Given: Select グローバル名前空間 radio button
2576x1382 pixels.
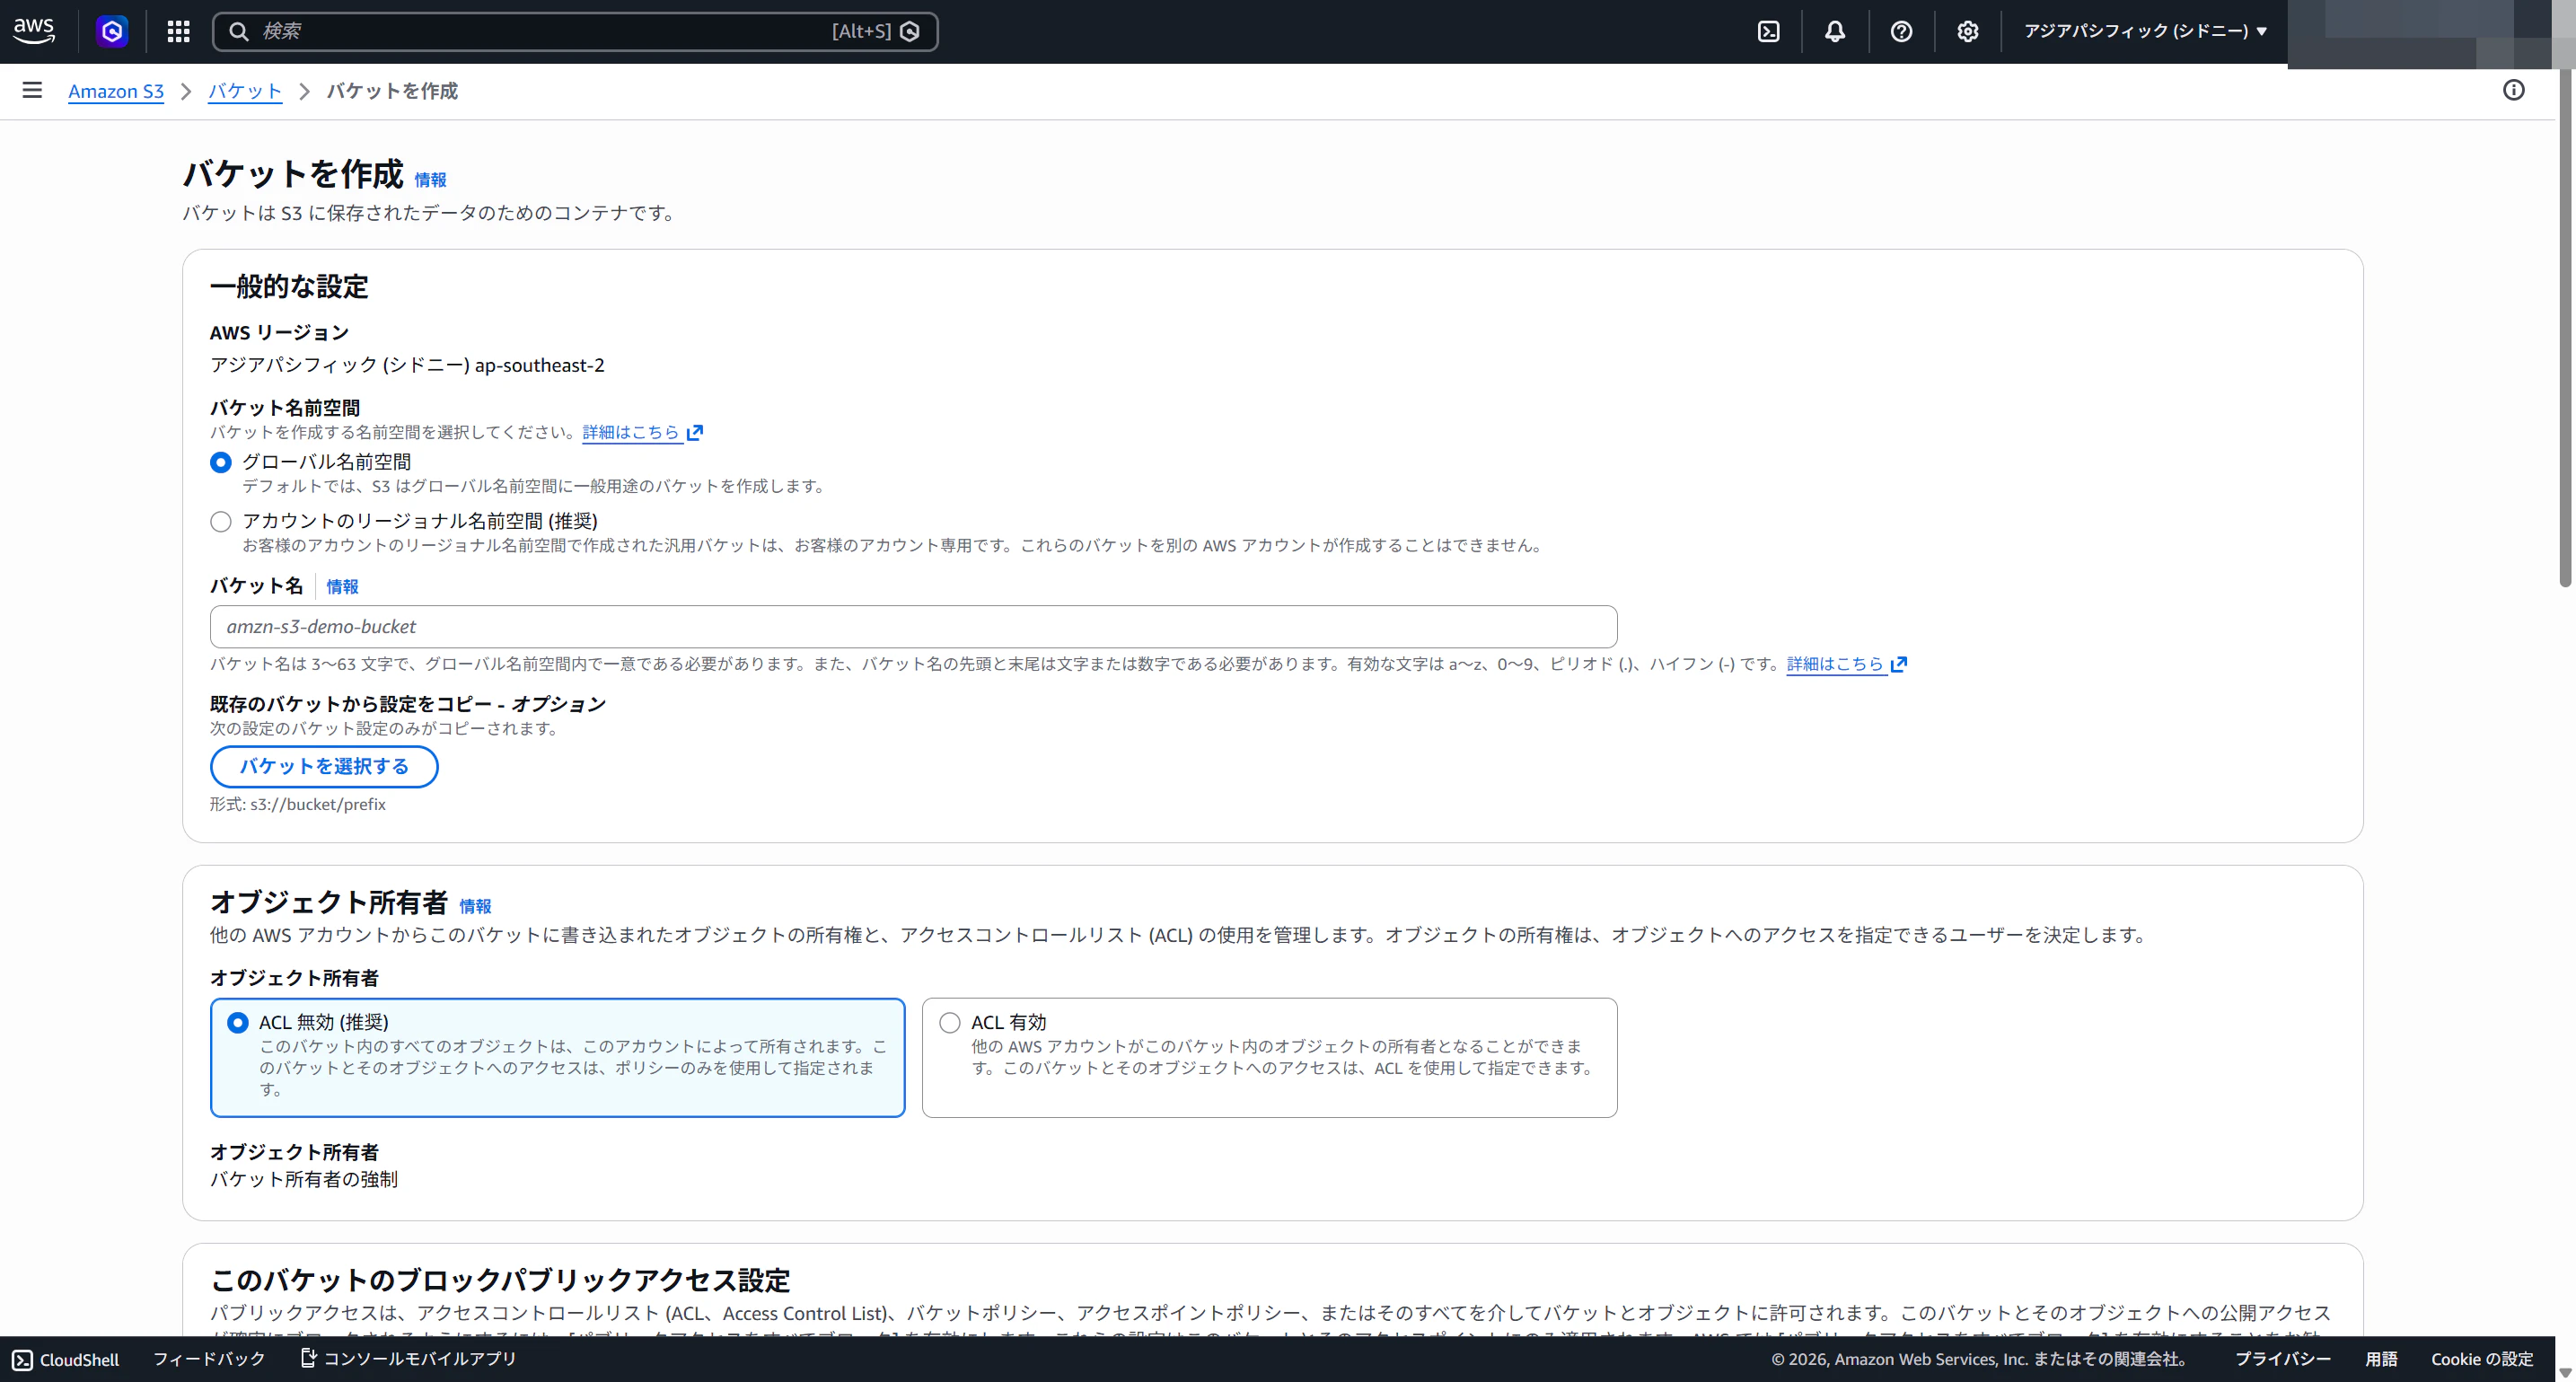Looking at the screenshot, I should pyautogui.click(x=221, y=462).
